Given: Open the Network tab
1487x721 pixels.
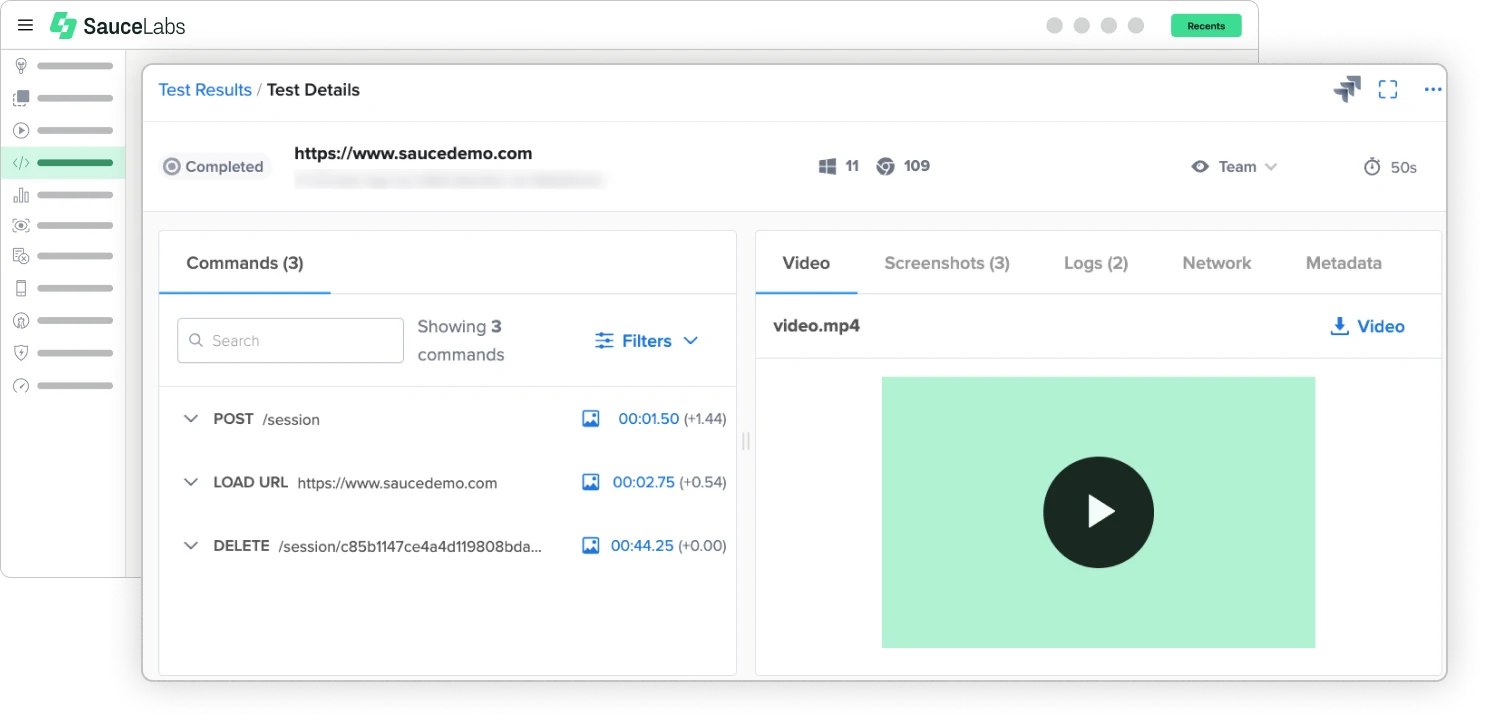Looking at the screenshot, I should tap(1216, 263).
